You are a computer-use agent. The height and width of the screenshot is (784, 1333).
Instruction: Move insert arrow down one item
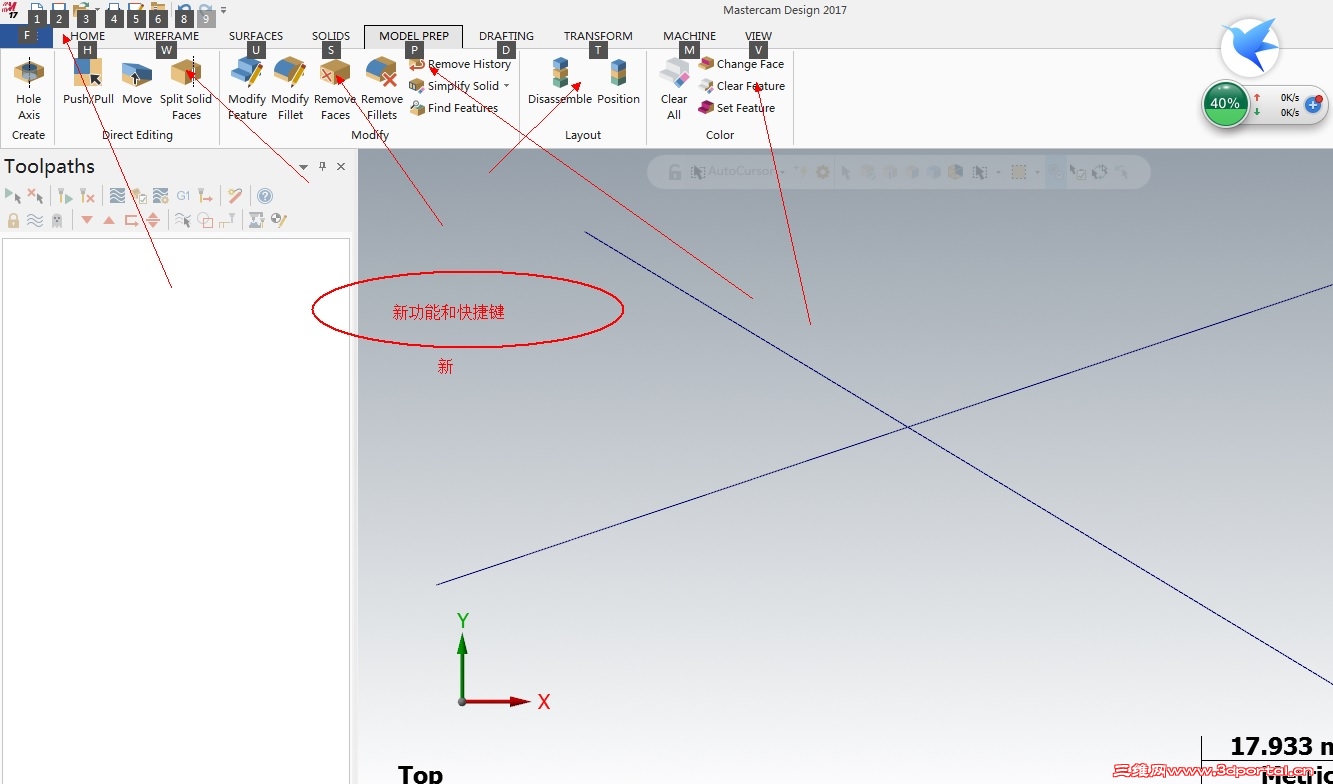(x=87, y=220)
